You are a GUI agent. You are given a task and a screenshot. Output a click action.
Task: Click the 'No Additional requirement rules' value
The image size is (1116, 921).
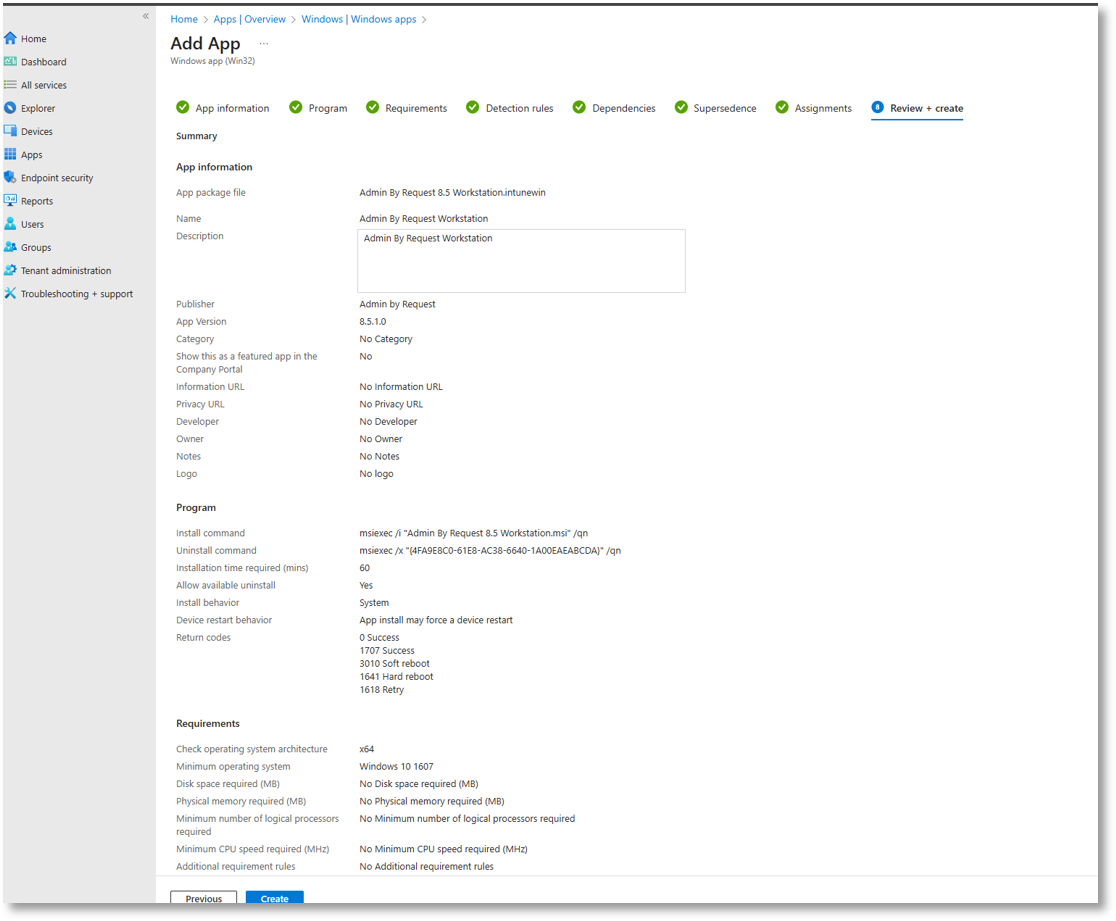(x=426, y=866)
